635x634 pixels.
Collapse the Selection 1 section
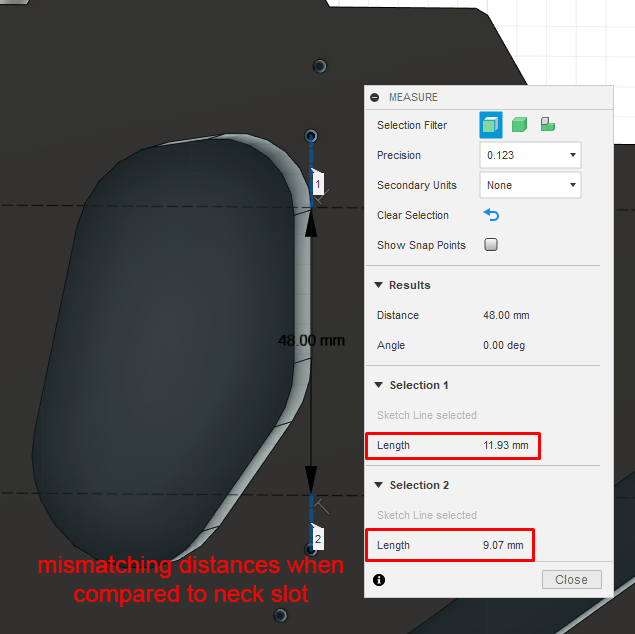coord(379,385)
